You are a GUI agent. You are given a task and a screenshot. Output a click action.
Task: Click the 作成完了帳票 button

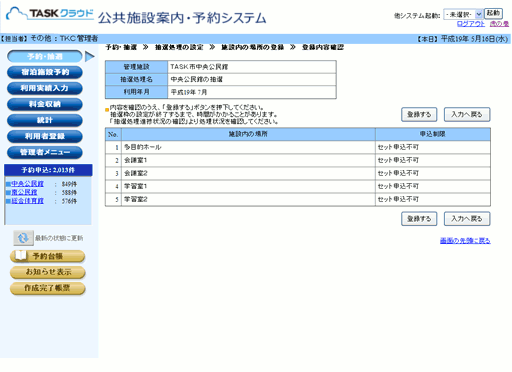pos(47,288)
